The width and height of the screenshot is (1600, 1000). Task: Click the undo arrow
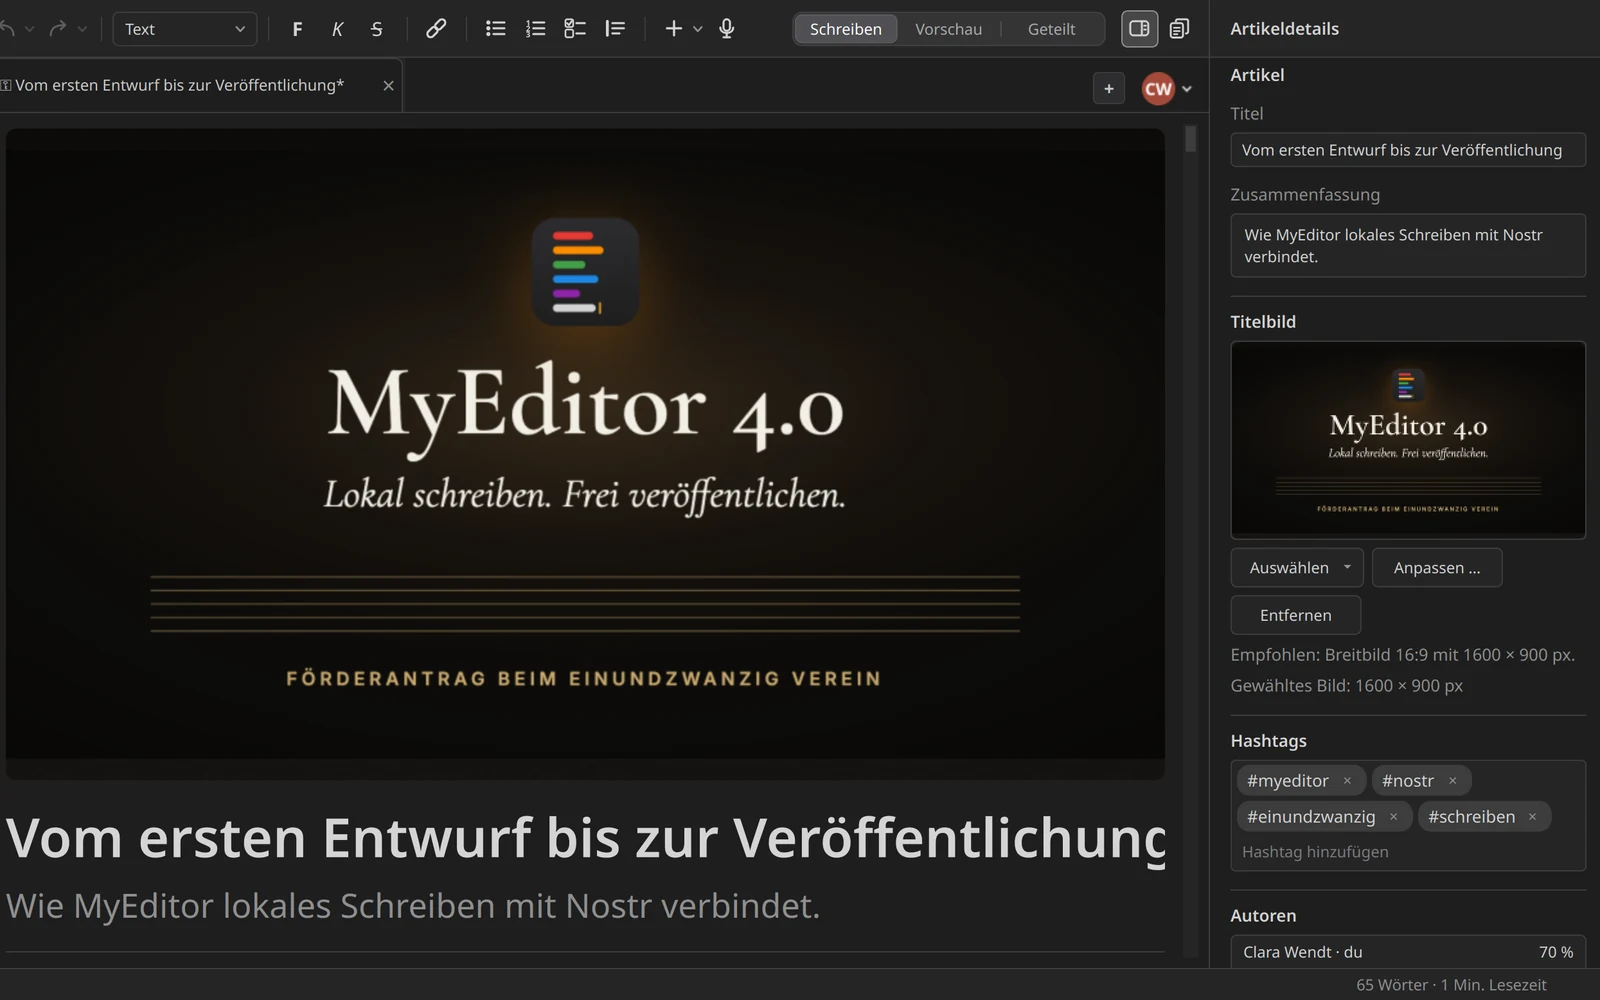pos(7,29)
